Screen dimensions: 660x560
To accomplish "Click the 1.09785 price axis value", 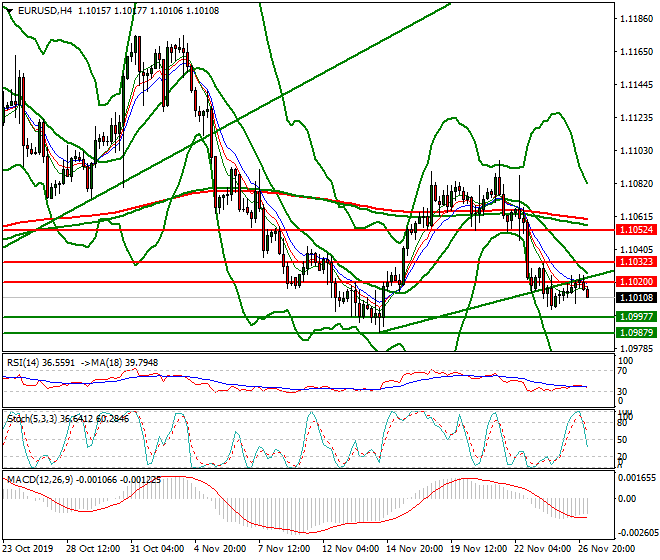I will tap(637, 349).
